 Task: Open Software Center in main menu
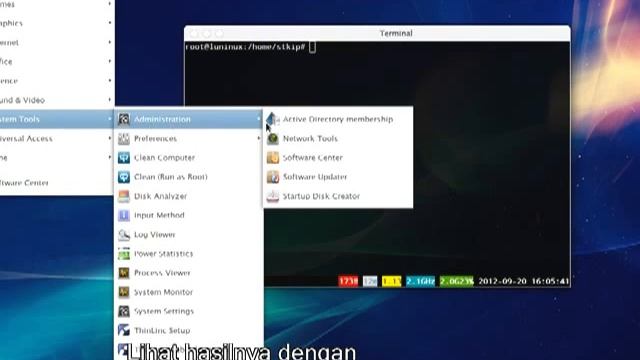pyautogui.click(x=57, y=183)
